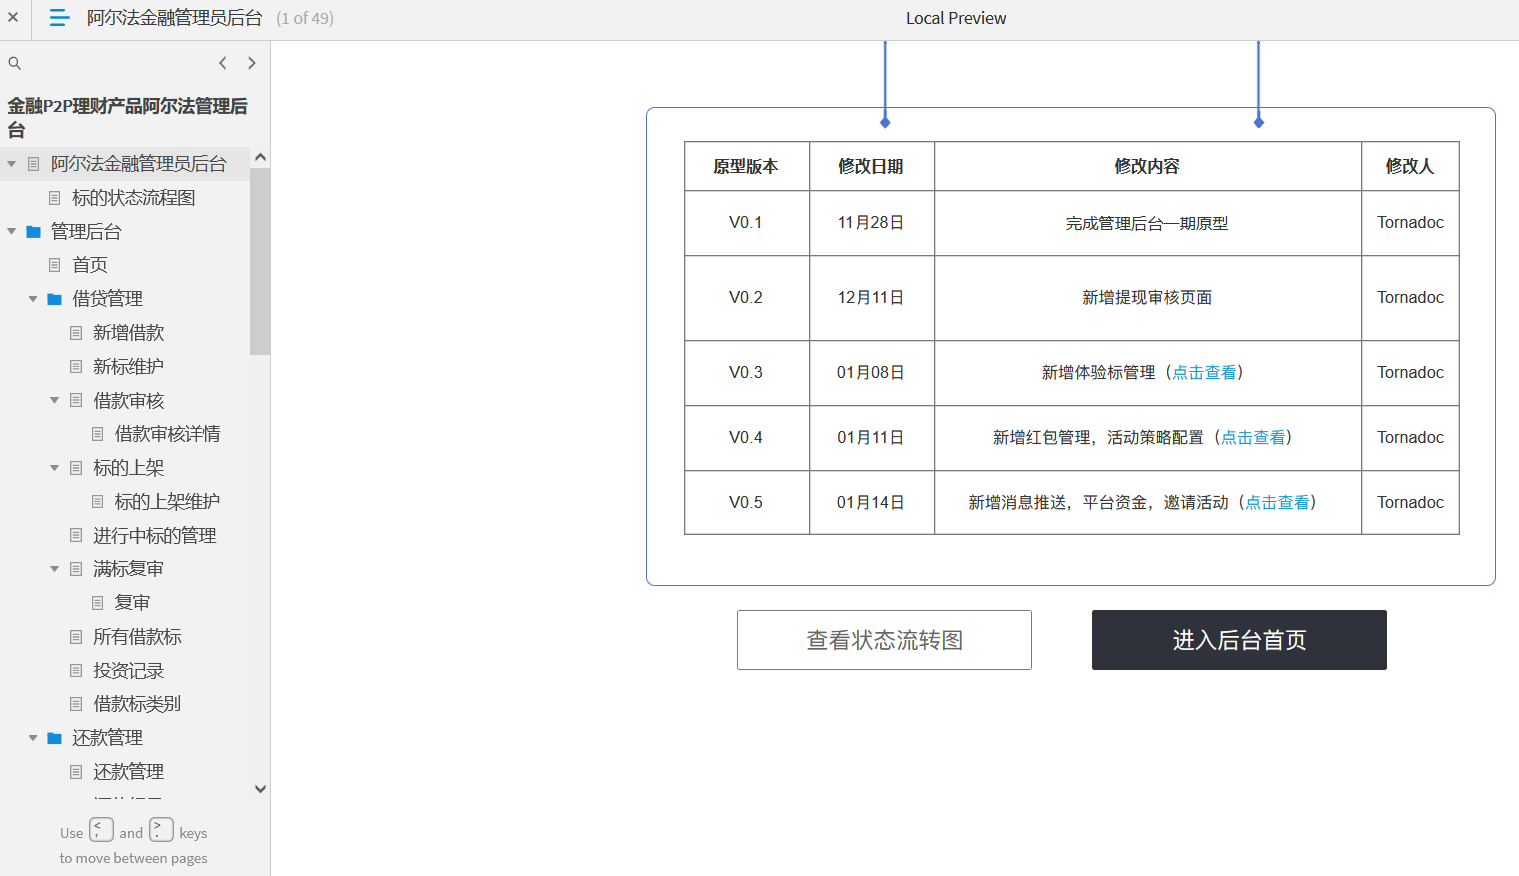Click the blue folder icon beside 管理后台
Viewport: 1519px width, 876px height.
click(x=34, y=232)
